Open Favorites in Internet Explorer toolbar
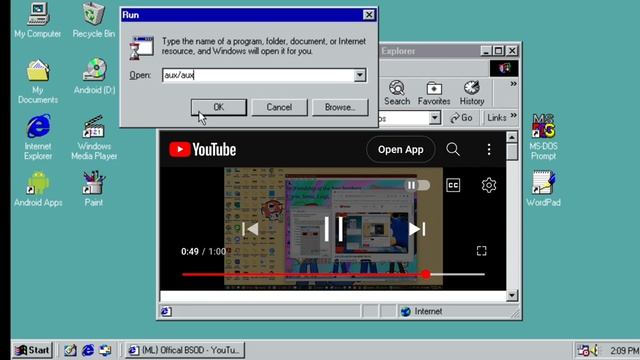This screenshot has width=640, height=360. tap(434, 93)
